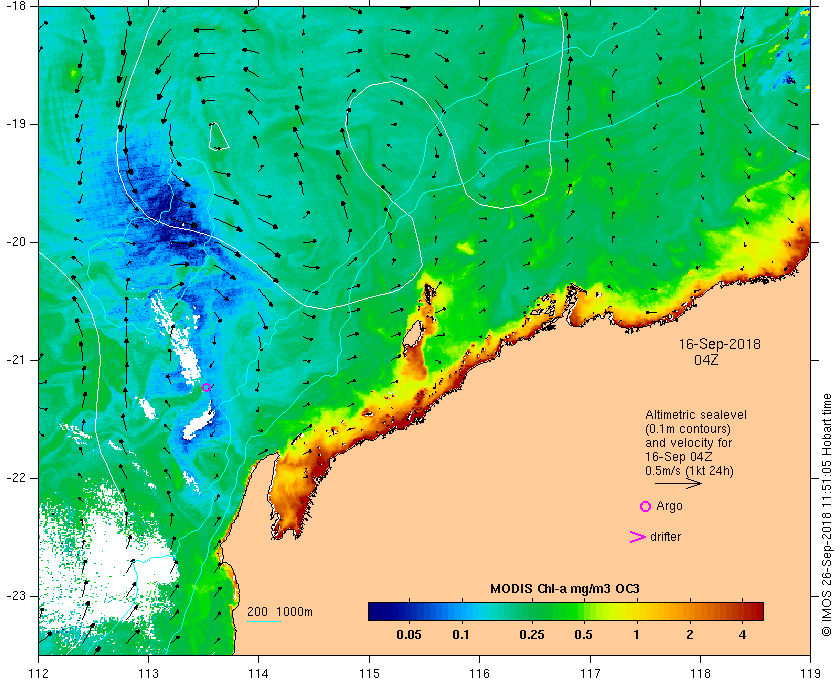The image size is (840, 680).
Task: Click the '200 1000m' depth label
Action: 280,612
